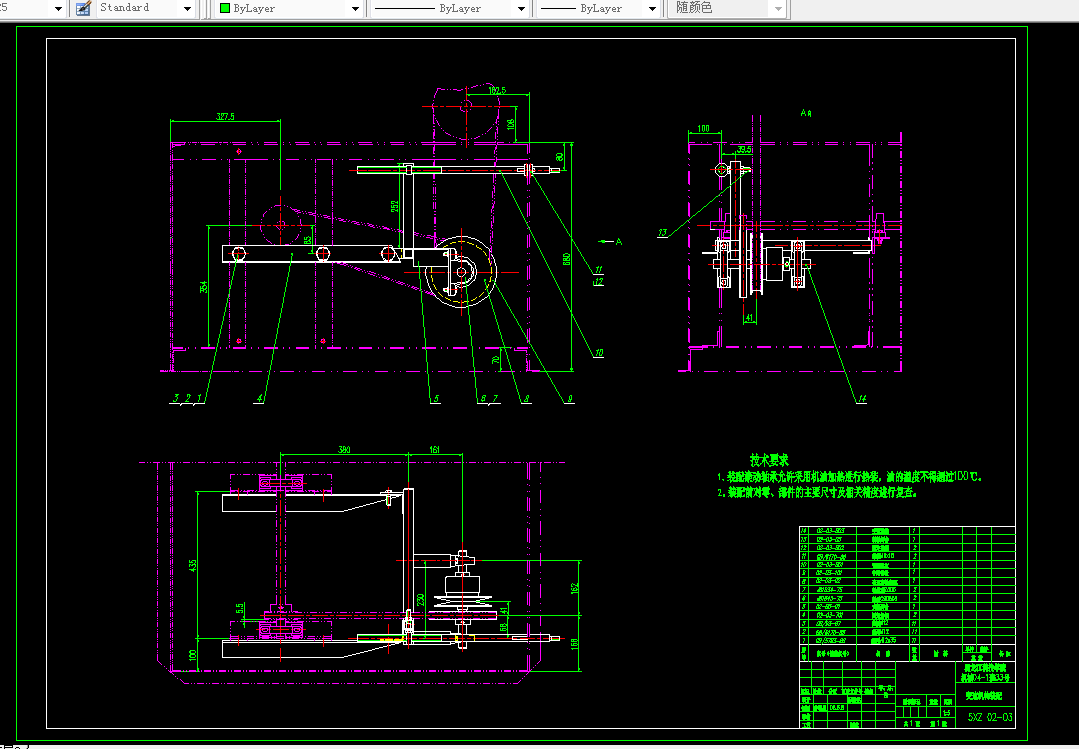Click the 380 dimension in the bottom view
The image size is (1079, 749).
tap(344, 450)
